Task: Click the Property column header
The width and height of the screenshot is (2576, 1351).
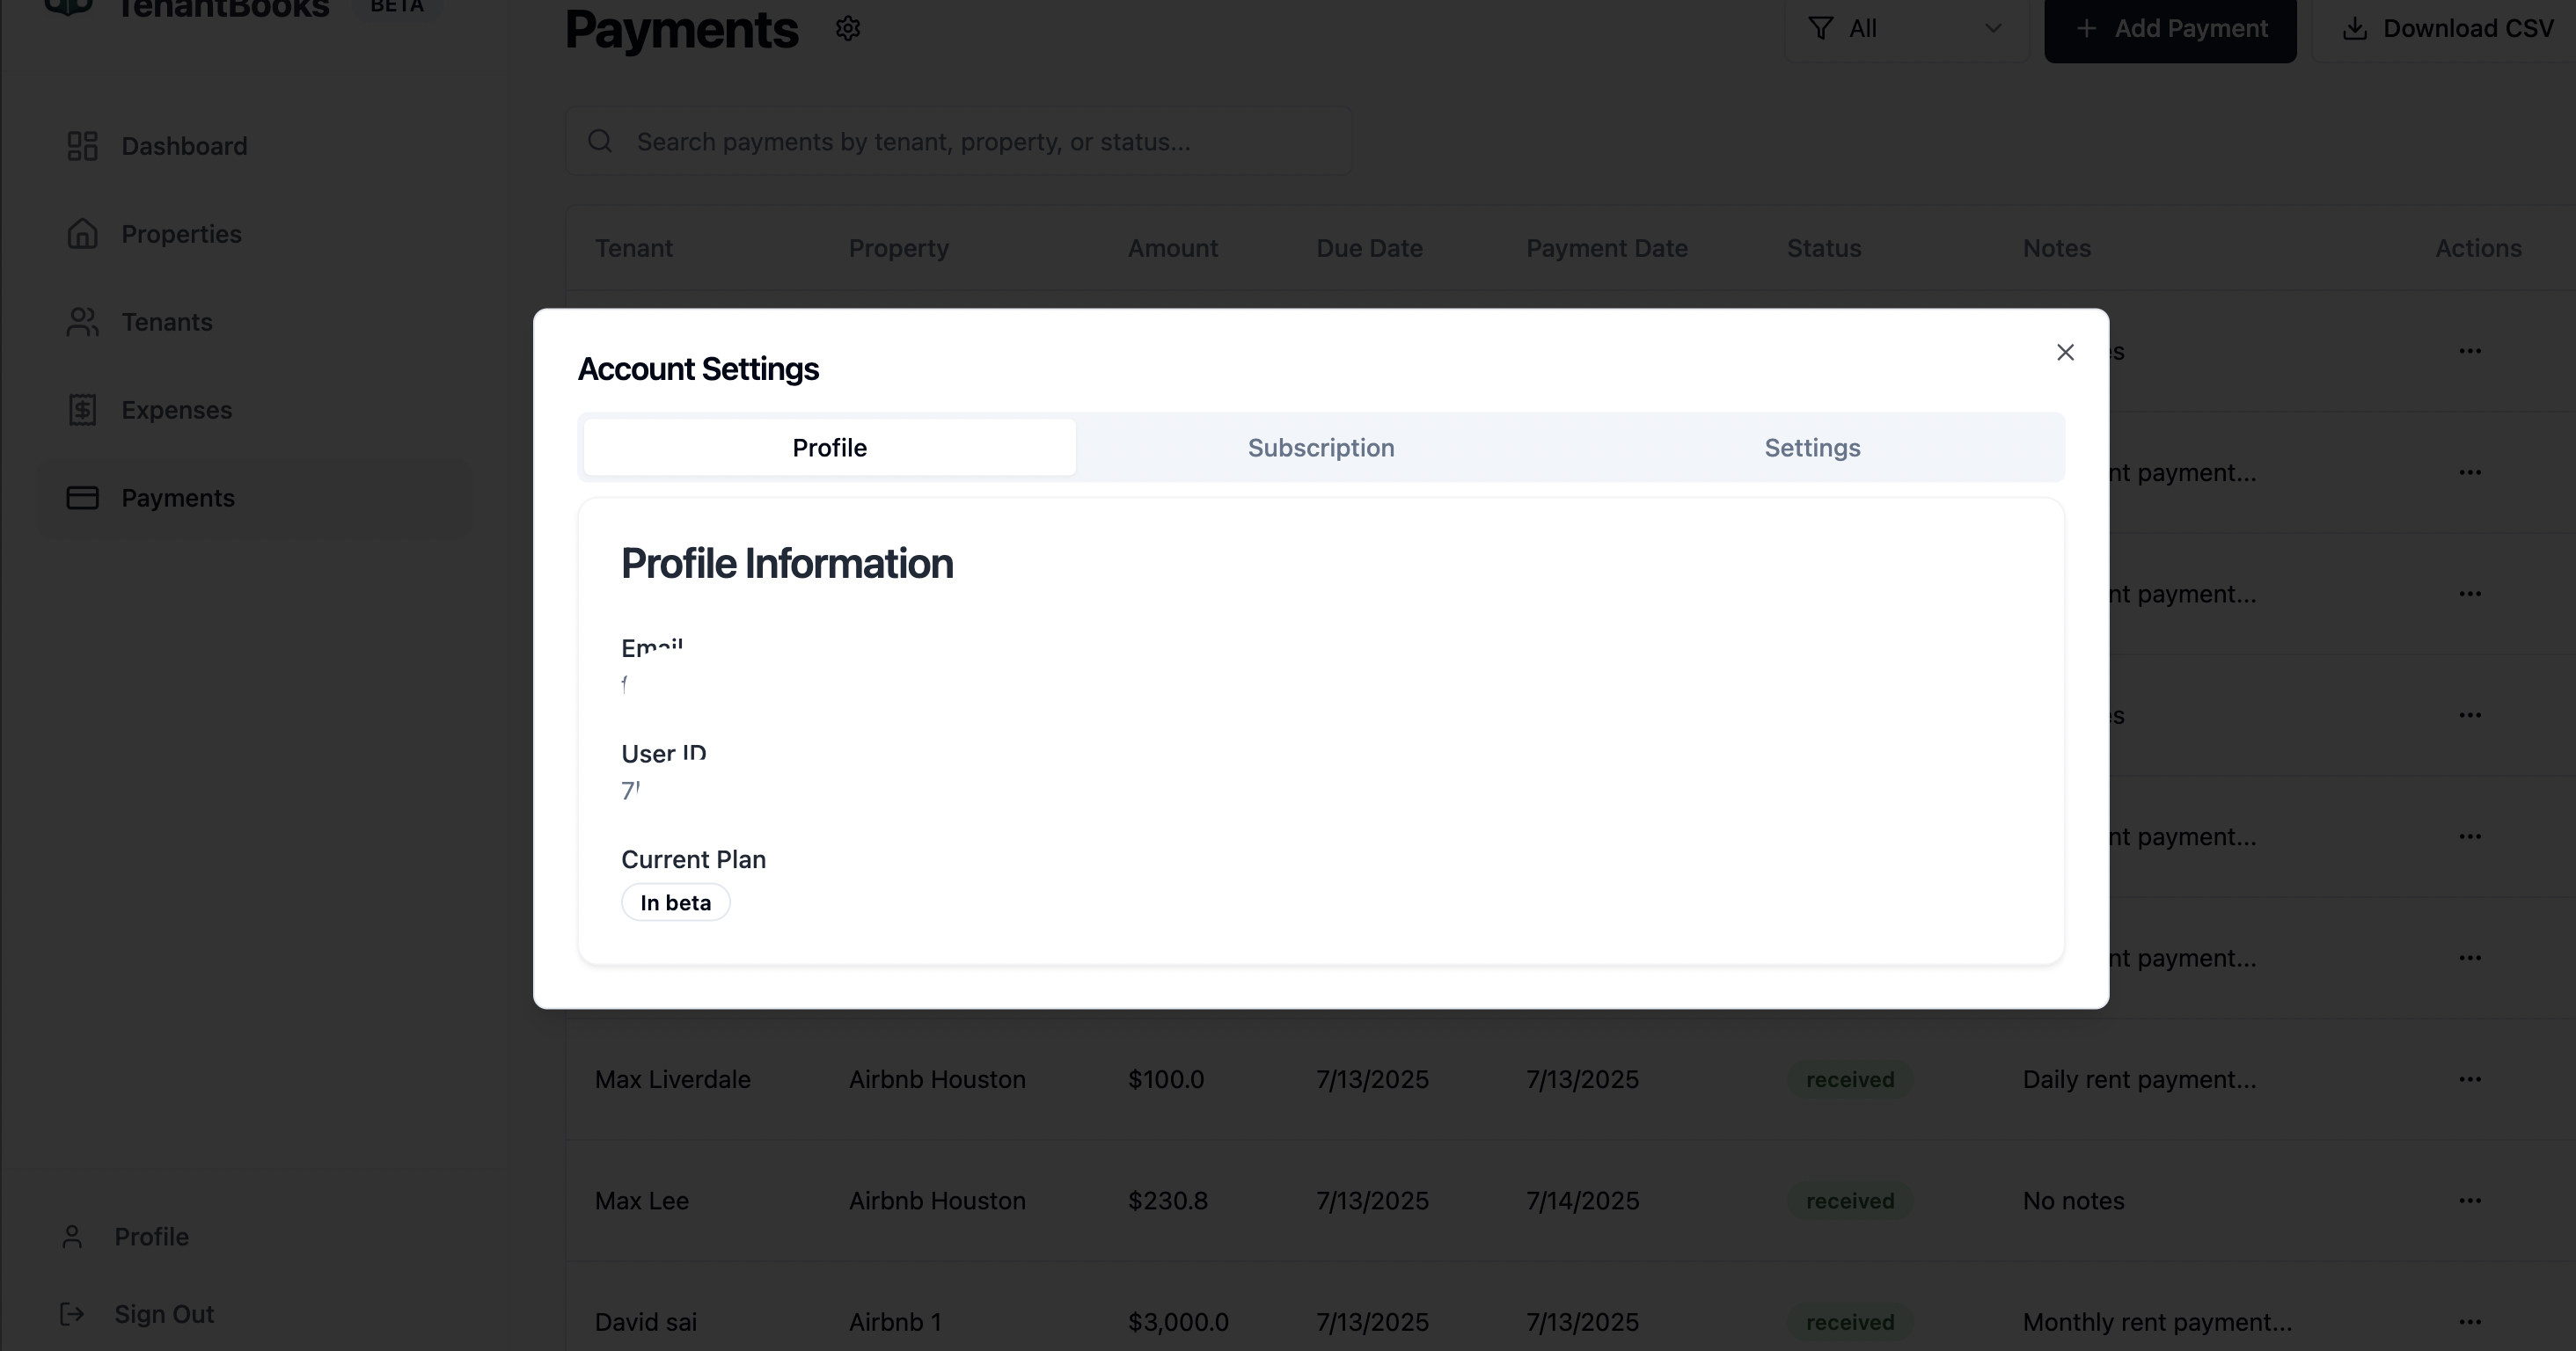Action: pos(898,248)
